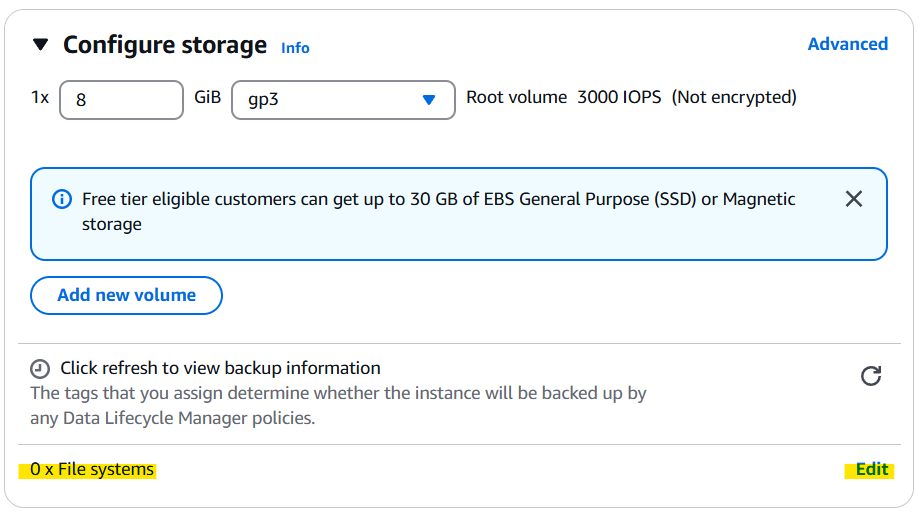Click the "Click refresh to view backup information" text

coord(220,368)
